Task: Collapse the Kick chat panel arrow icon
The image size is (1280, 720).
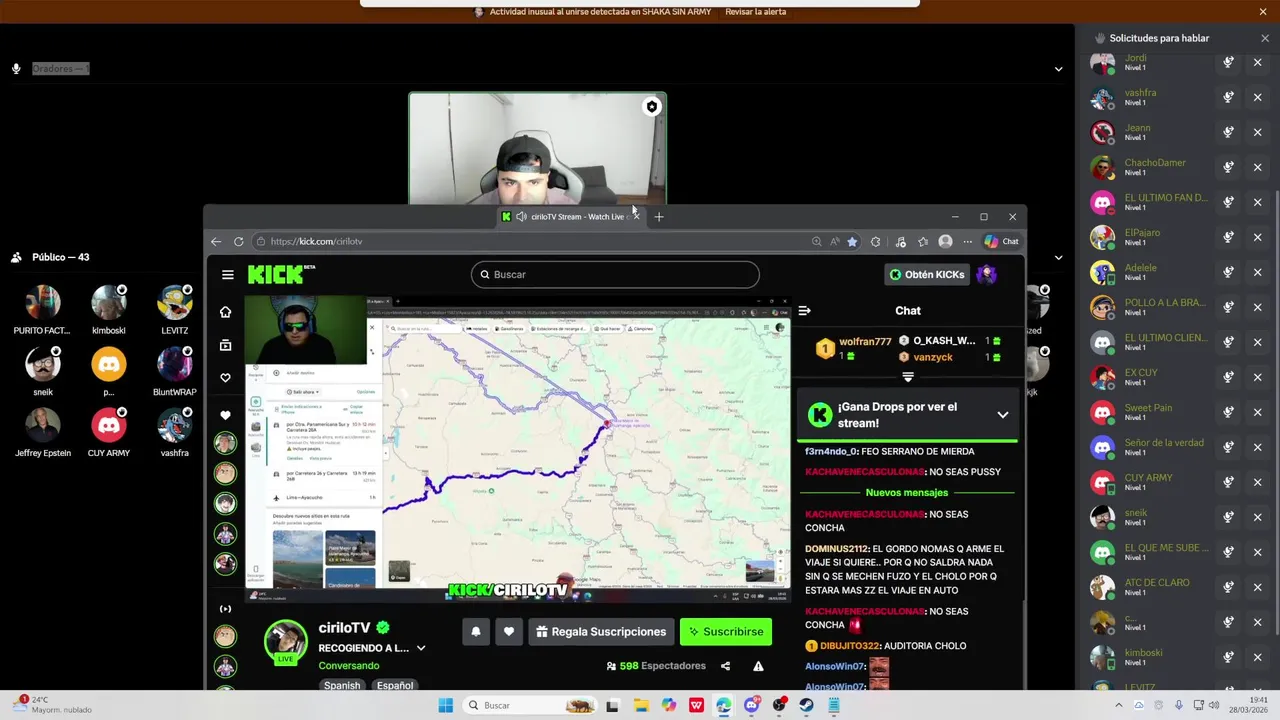Action: tap(804, 311)
